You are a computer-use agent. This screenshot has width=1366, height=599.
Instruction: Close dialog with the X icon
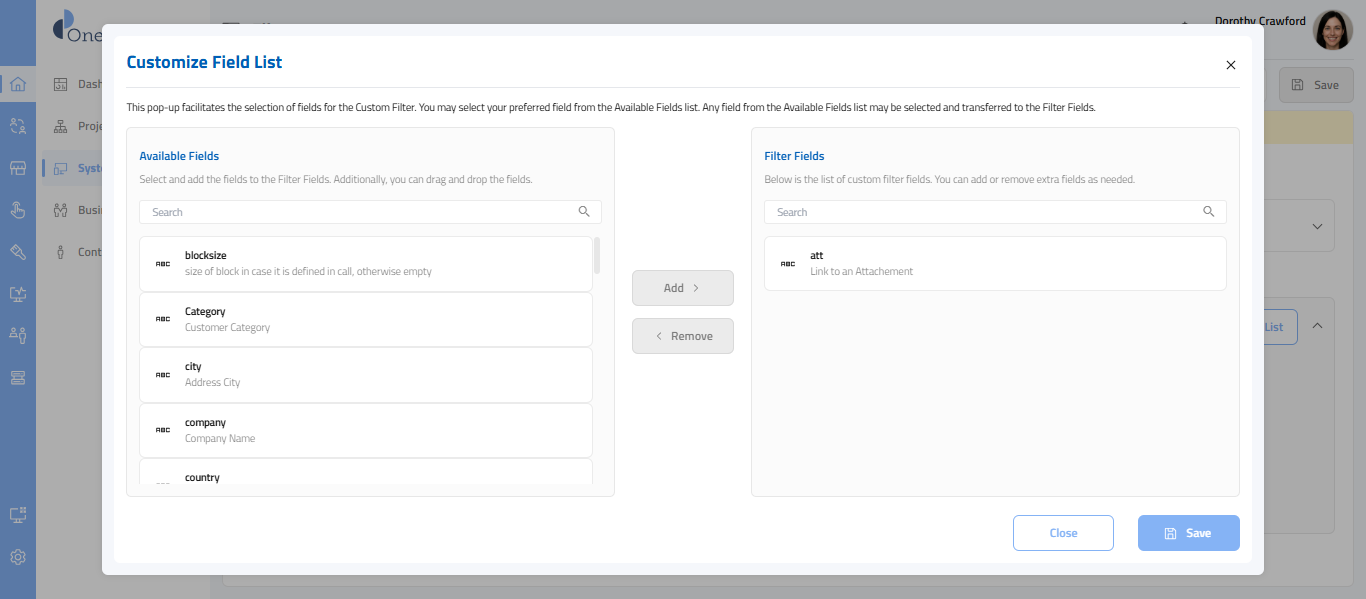tap(1231, 65)
